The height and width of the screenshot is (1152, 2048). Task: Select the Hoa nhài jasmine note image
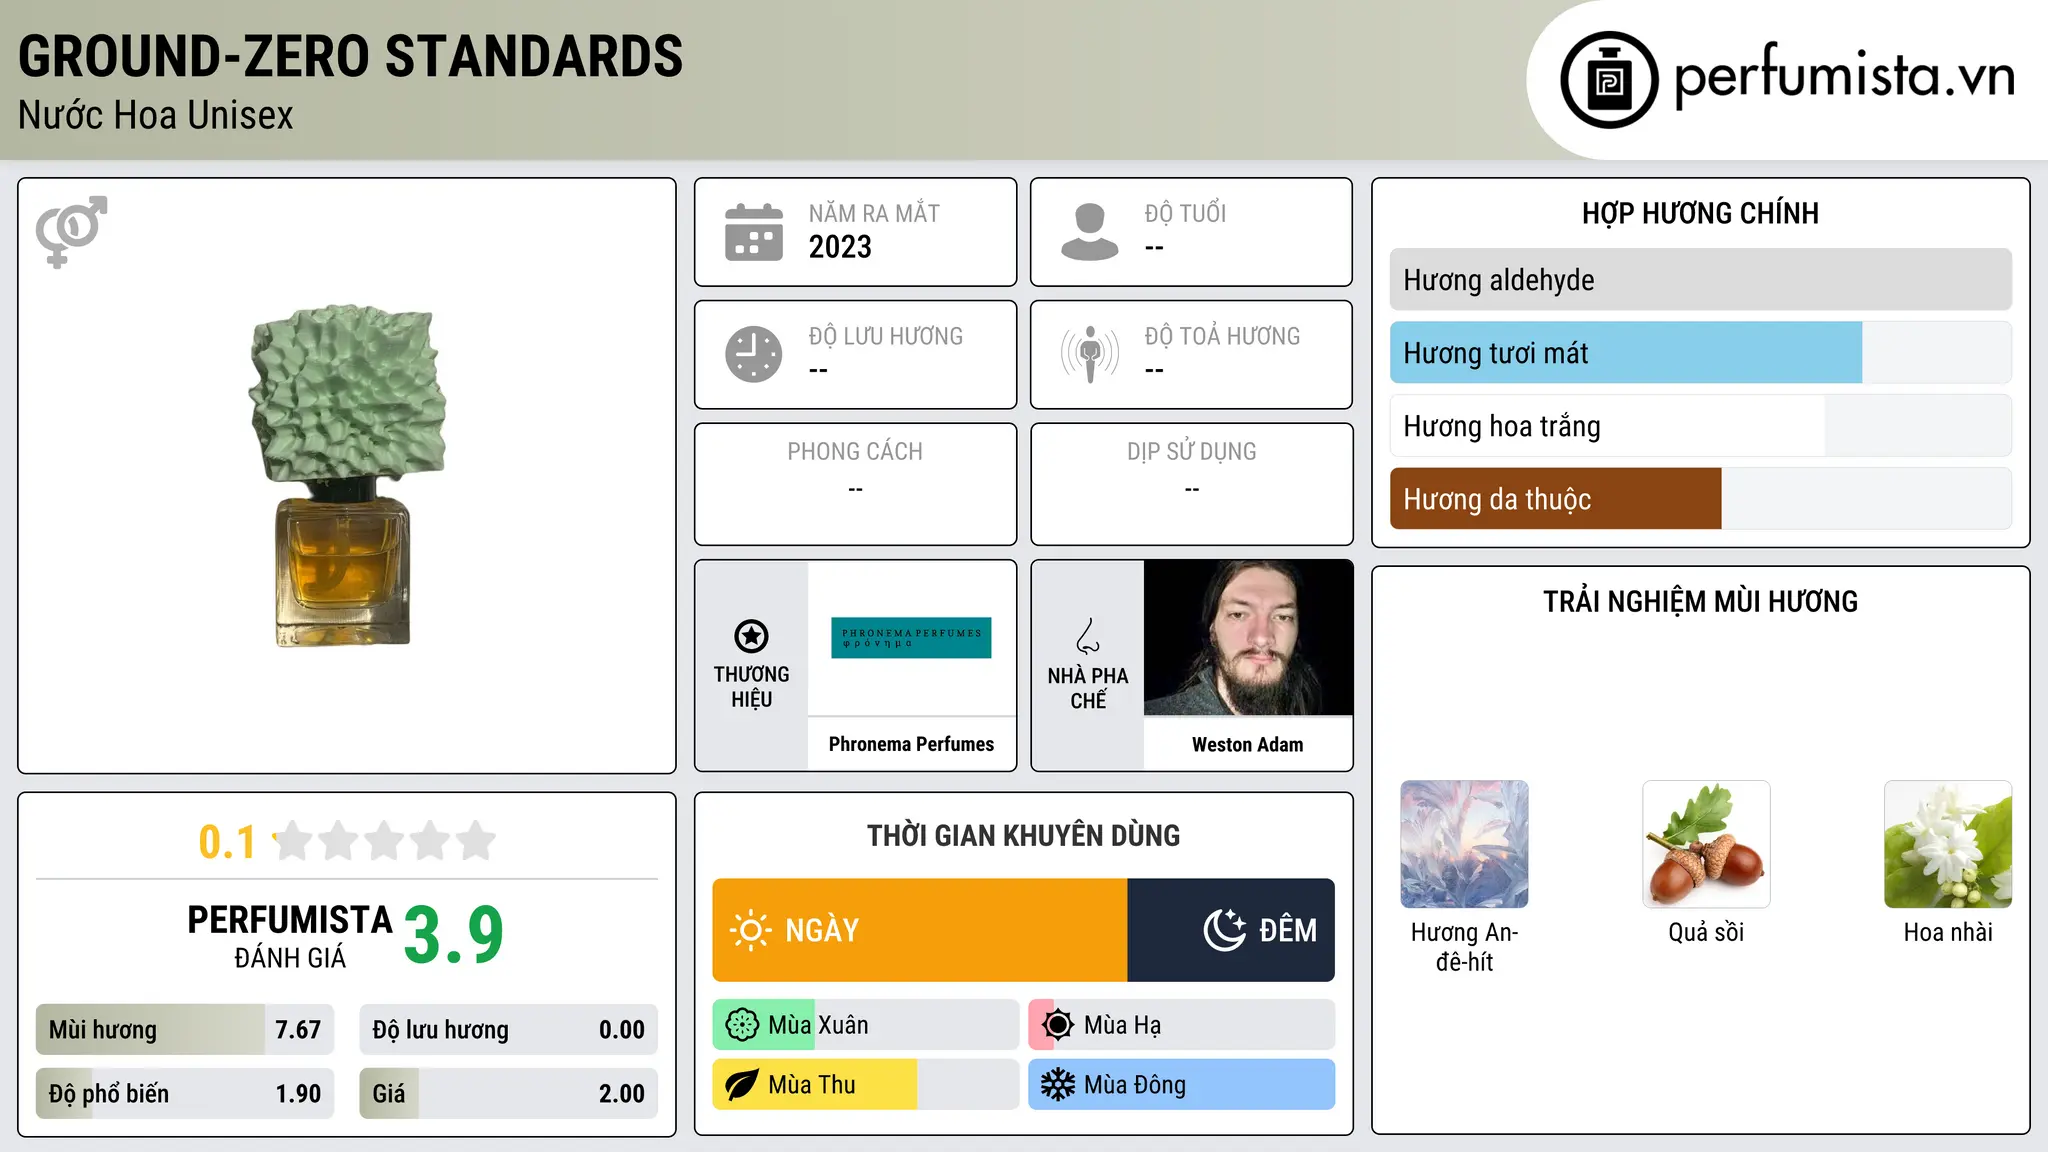tap(1948, 844)
